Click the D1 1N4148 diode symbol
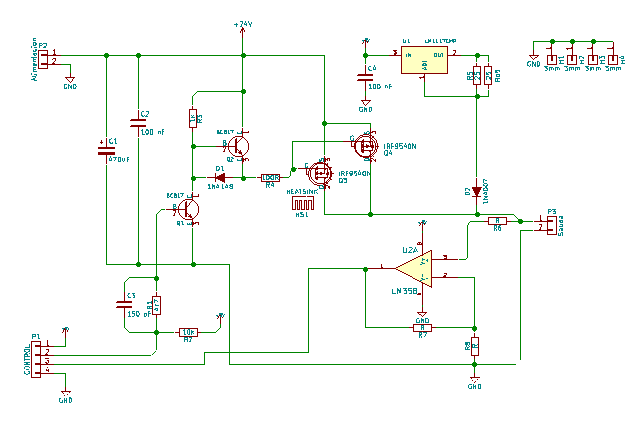Image resolution: width=636 pixels, height=426 pixels. 220,178
